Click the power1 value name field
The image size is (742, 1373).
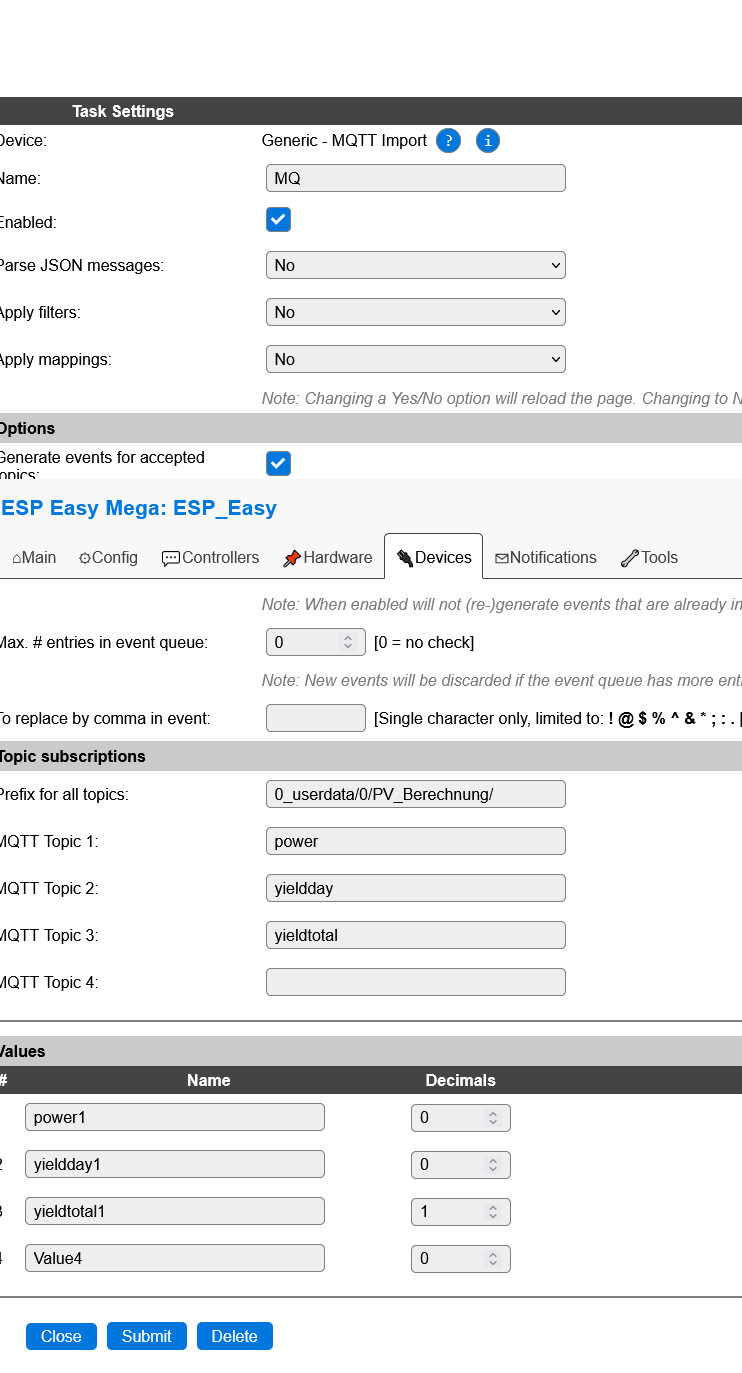coord(175,1117)
